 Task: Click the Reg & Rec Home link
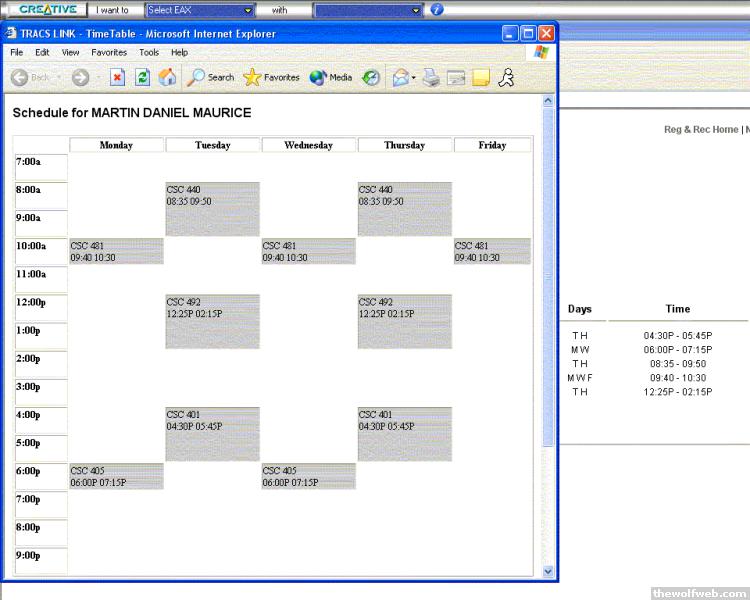point(700,129)
